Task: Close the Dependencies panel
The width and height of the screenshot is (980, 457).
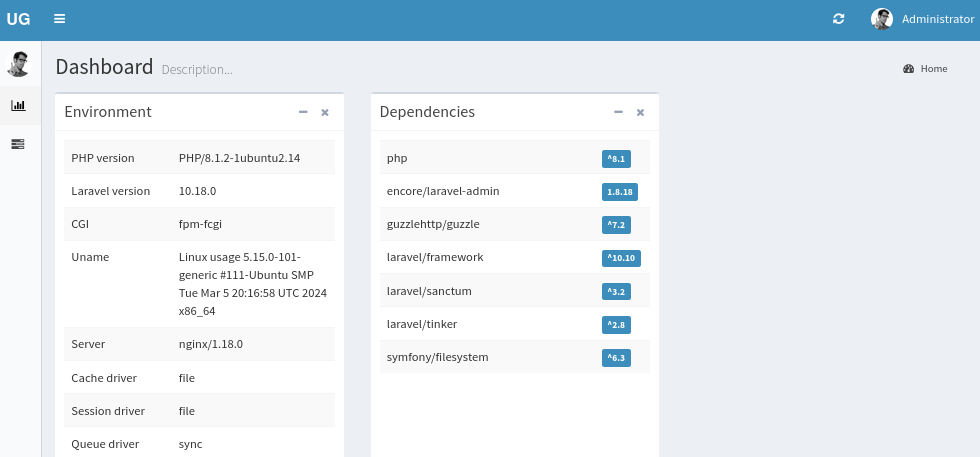Action: point(640,113)
